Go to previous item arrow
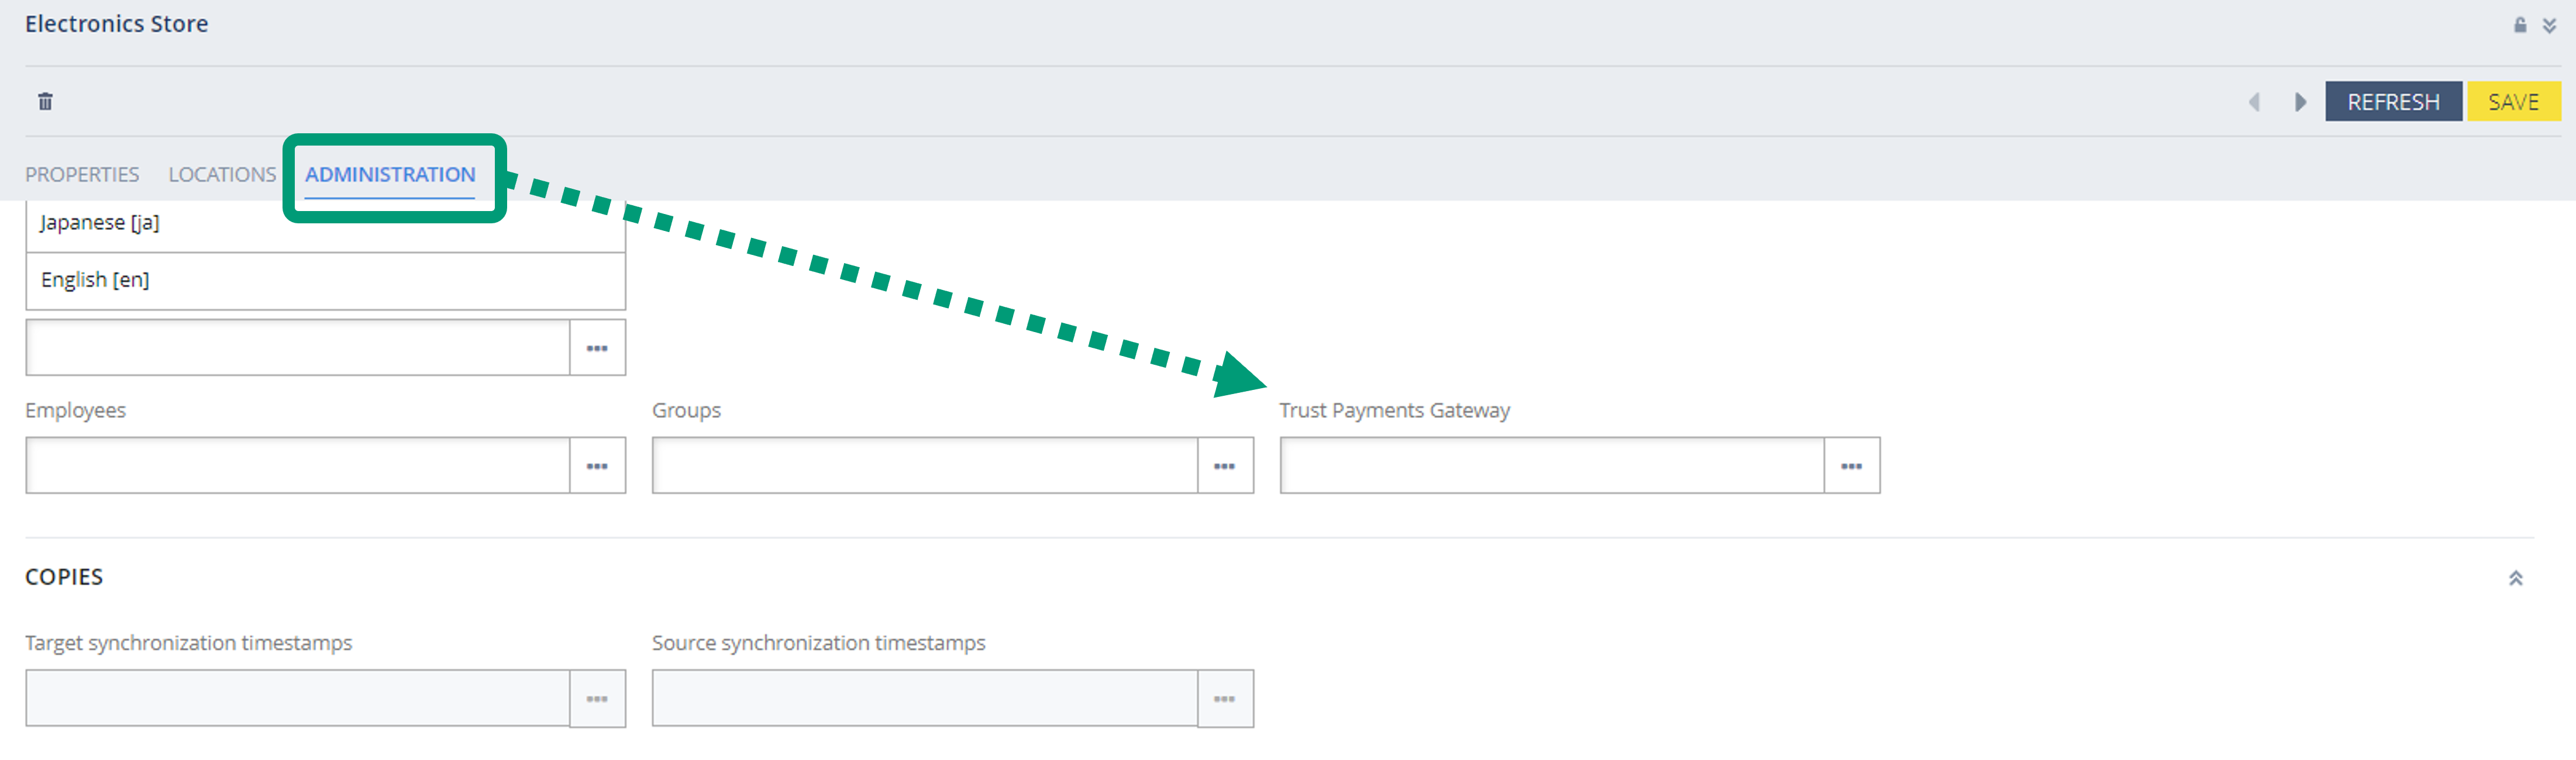The height and width of the screenshot is (760, 2576). 2254,102
